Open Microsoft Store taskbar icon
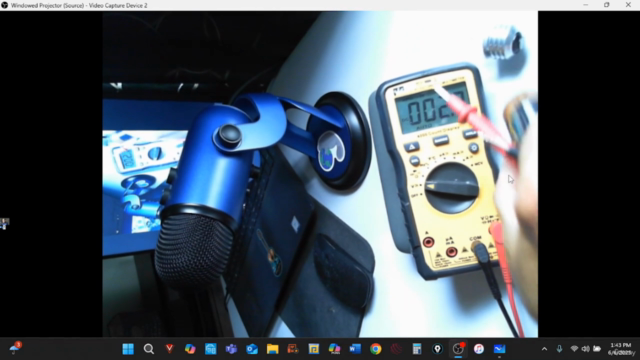 point(211,349)
